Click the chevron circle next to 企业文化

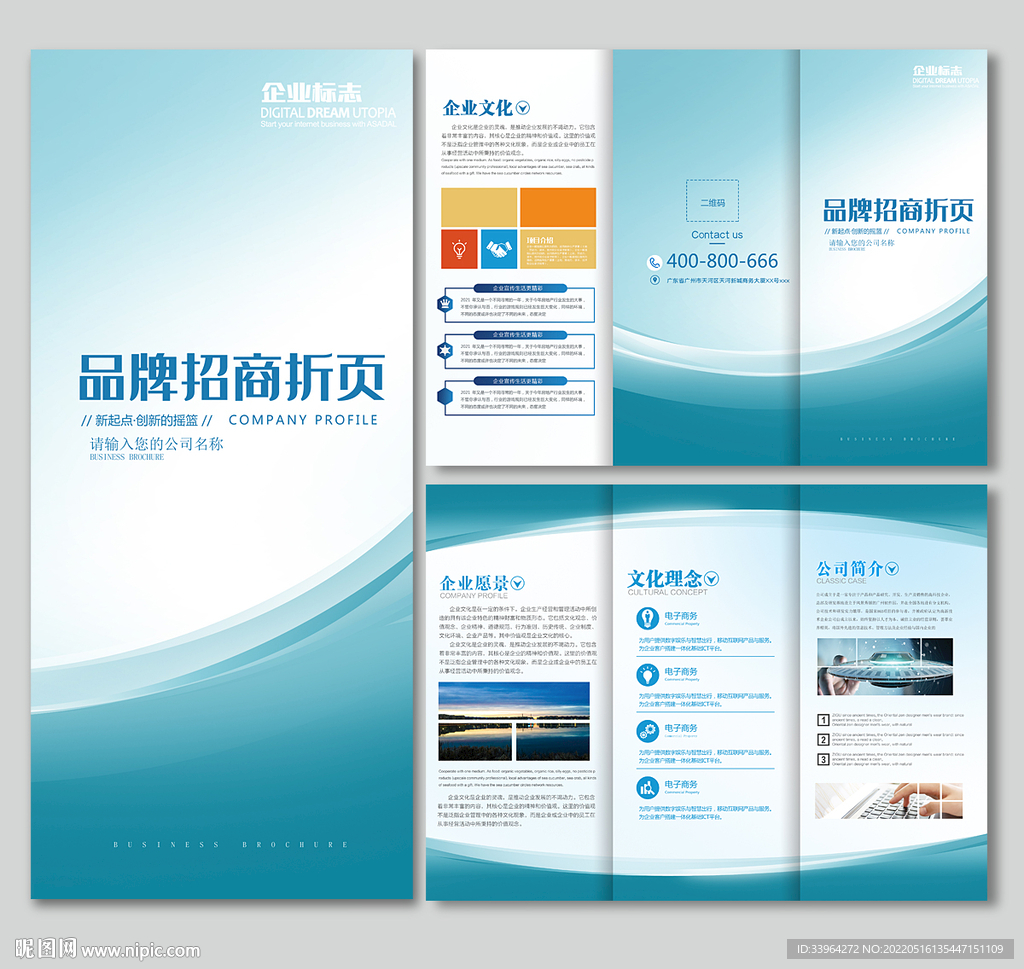(x=522, y=108)
